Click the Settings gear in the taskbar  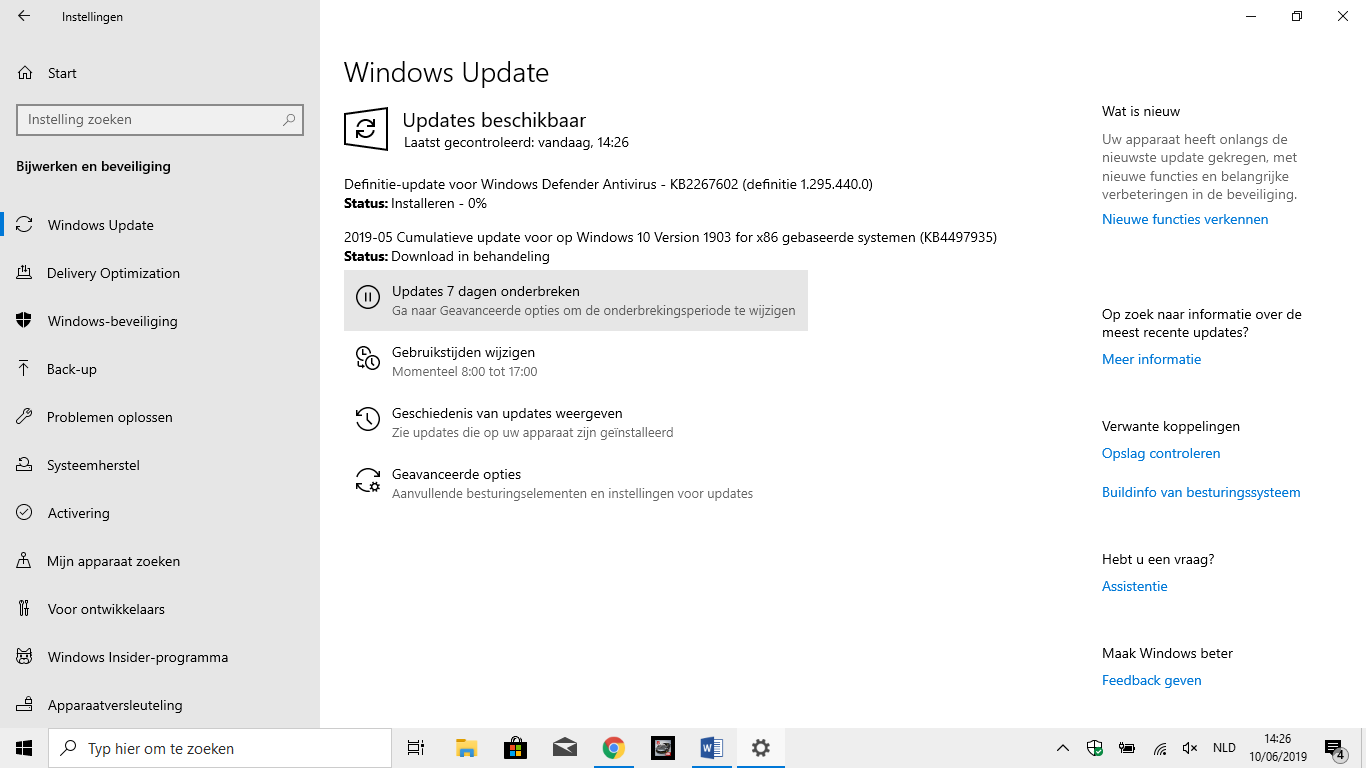[760, 748]
